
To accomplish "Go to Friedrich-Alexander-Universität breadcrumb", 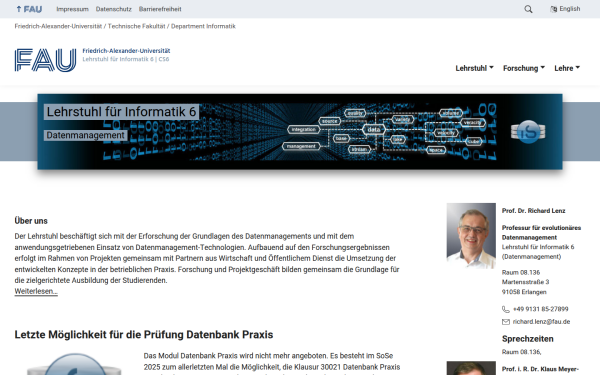I will (x=58, y=26).
